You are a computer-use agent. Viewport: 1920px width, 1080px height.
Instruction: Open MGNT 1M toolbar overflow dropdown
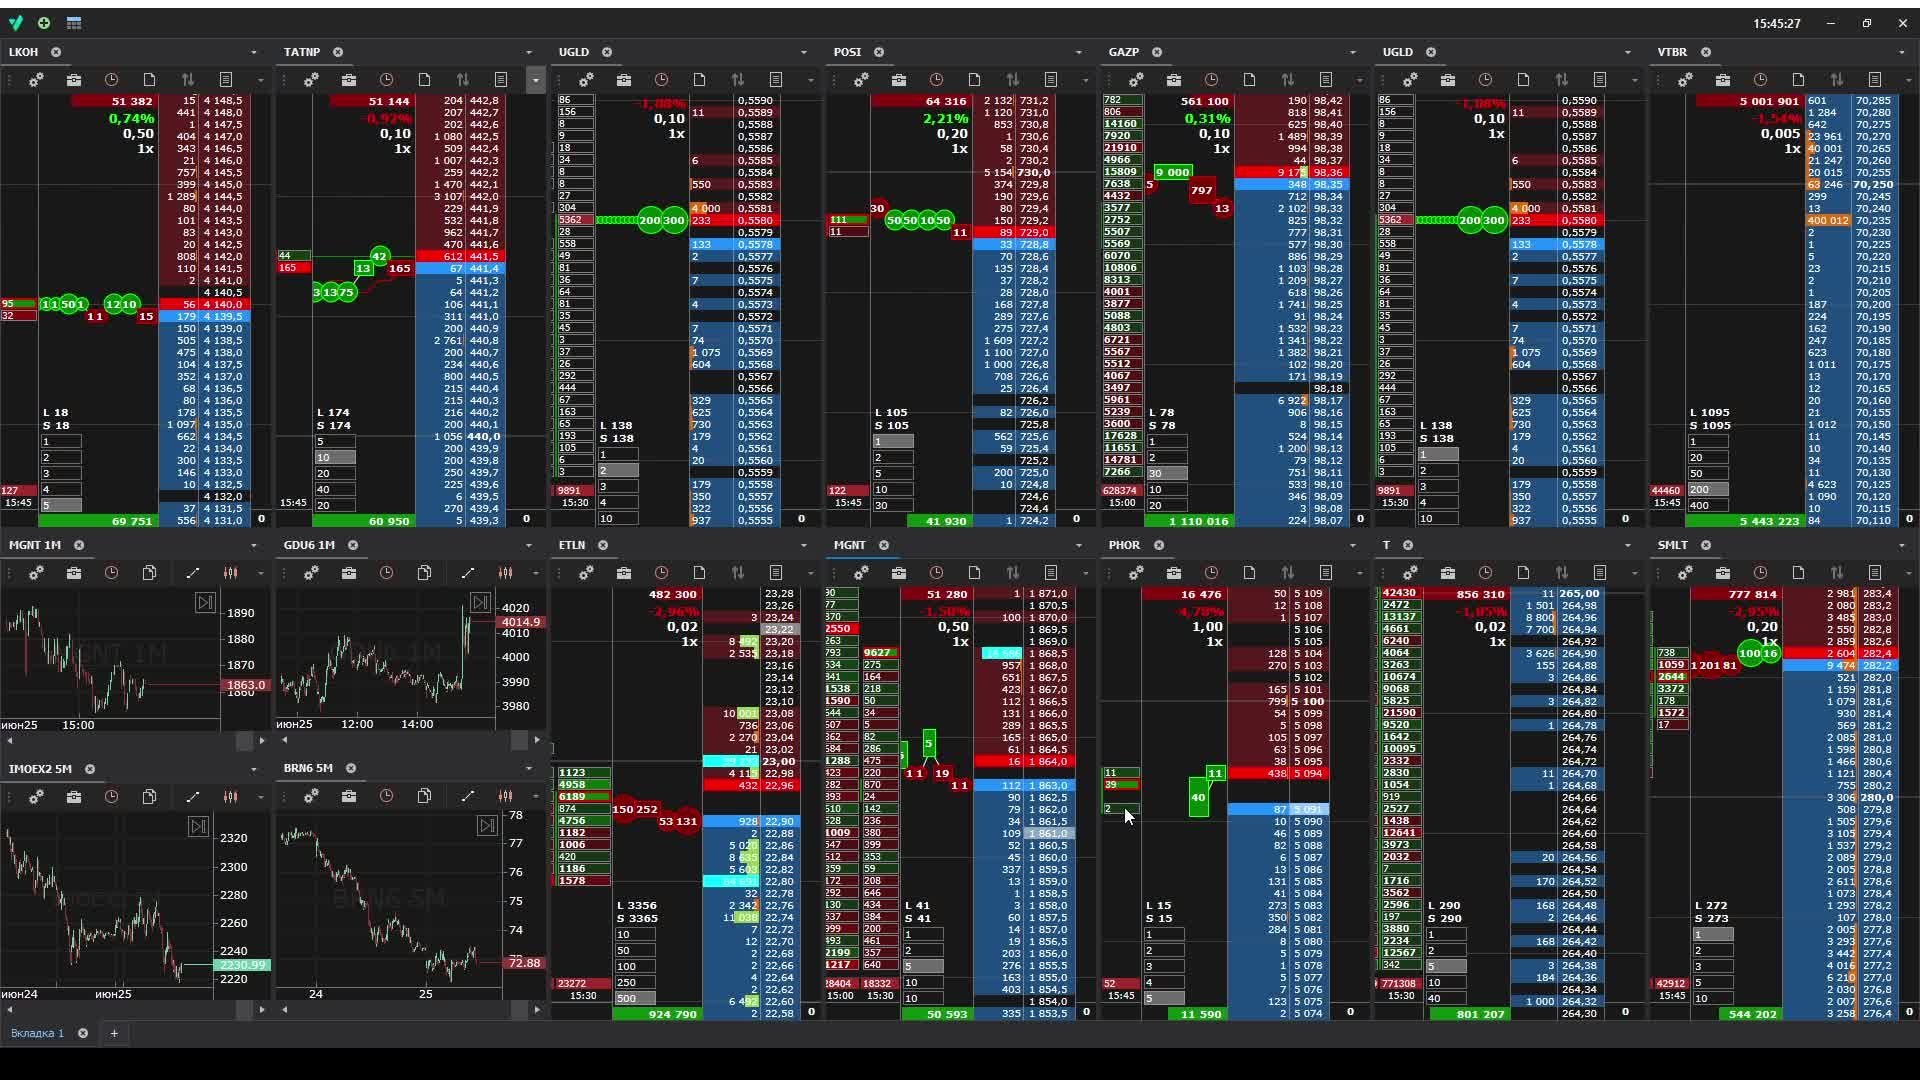pos(260,573)
